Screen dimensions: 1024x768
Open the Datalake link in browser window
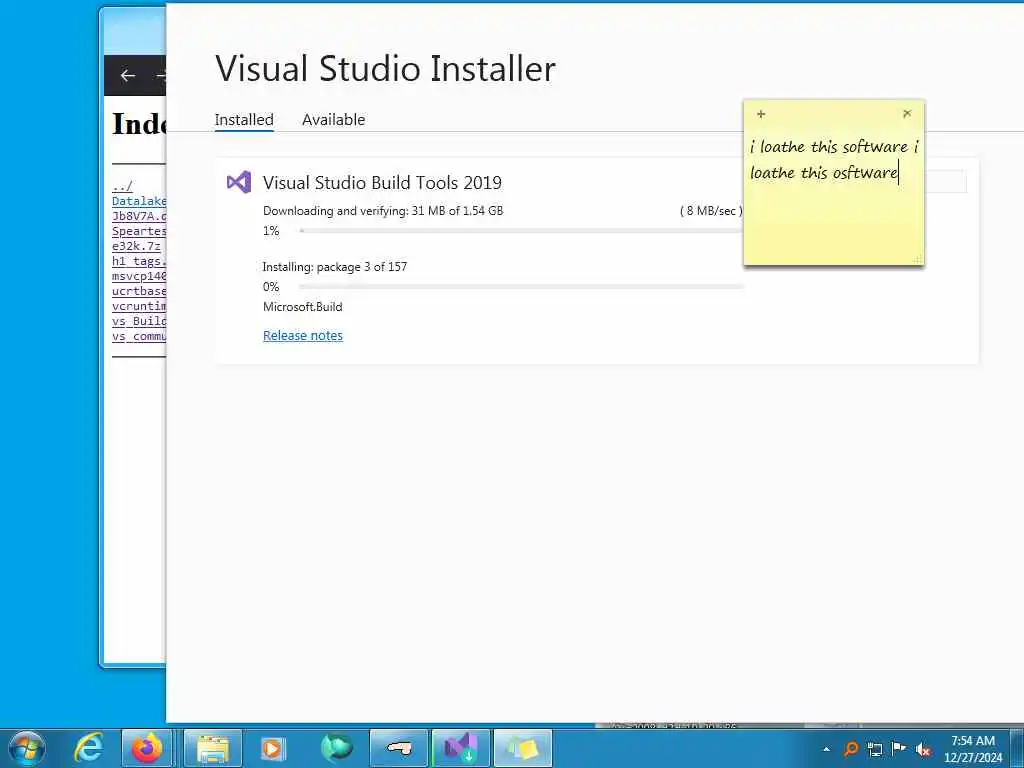click(x=138, y=201)
